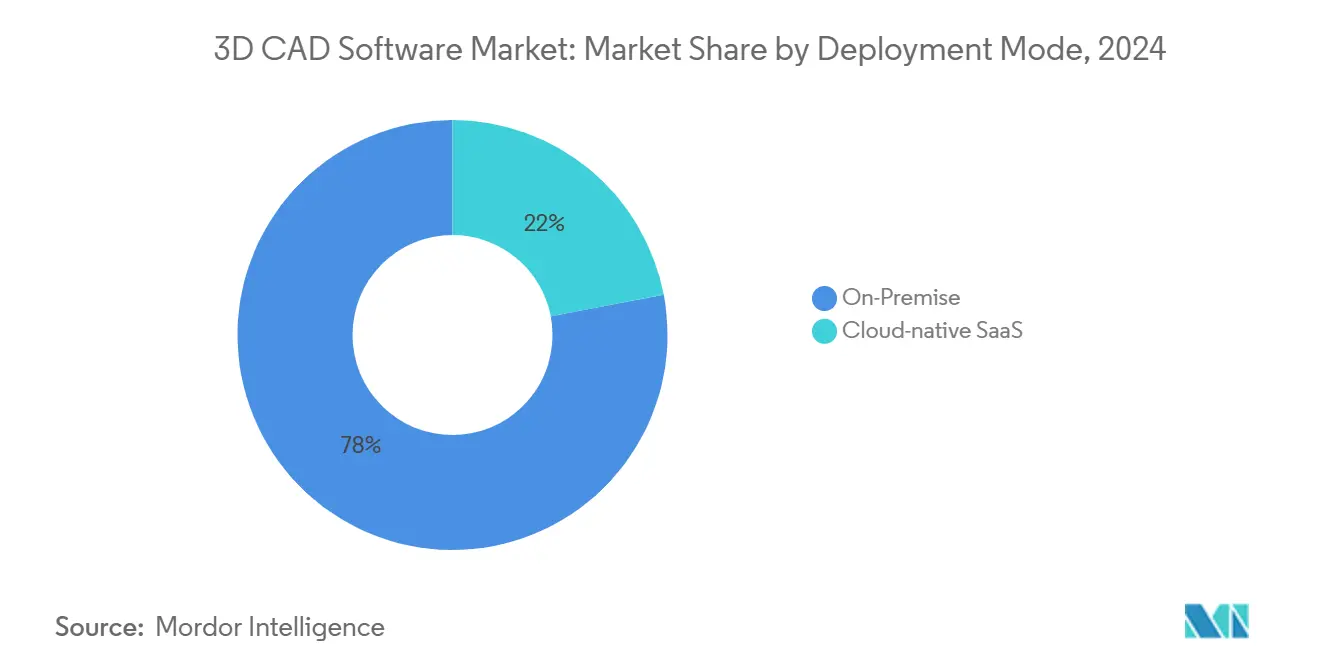Click the Mordor Intelligence source link

(270, 627)
